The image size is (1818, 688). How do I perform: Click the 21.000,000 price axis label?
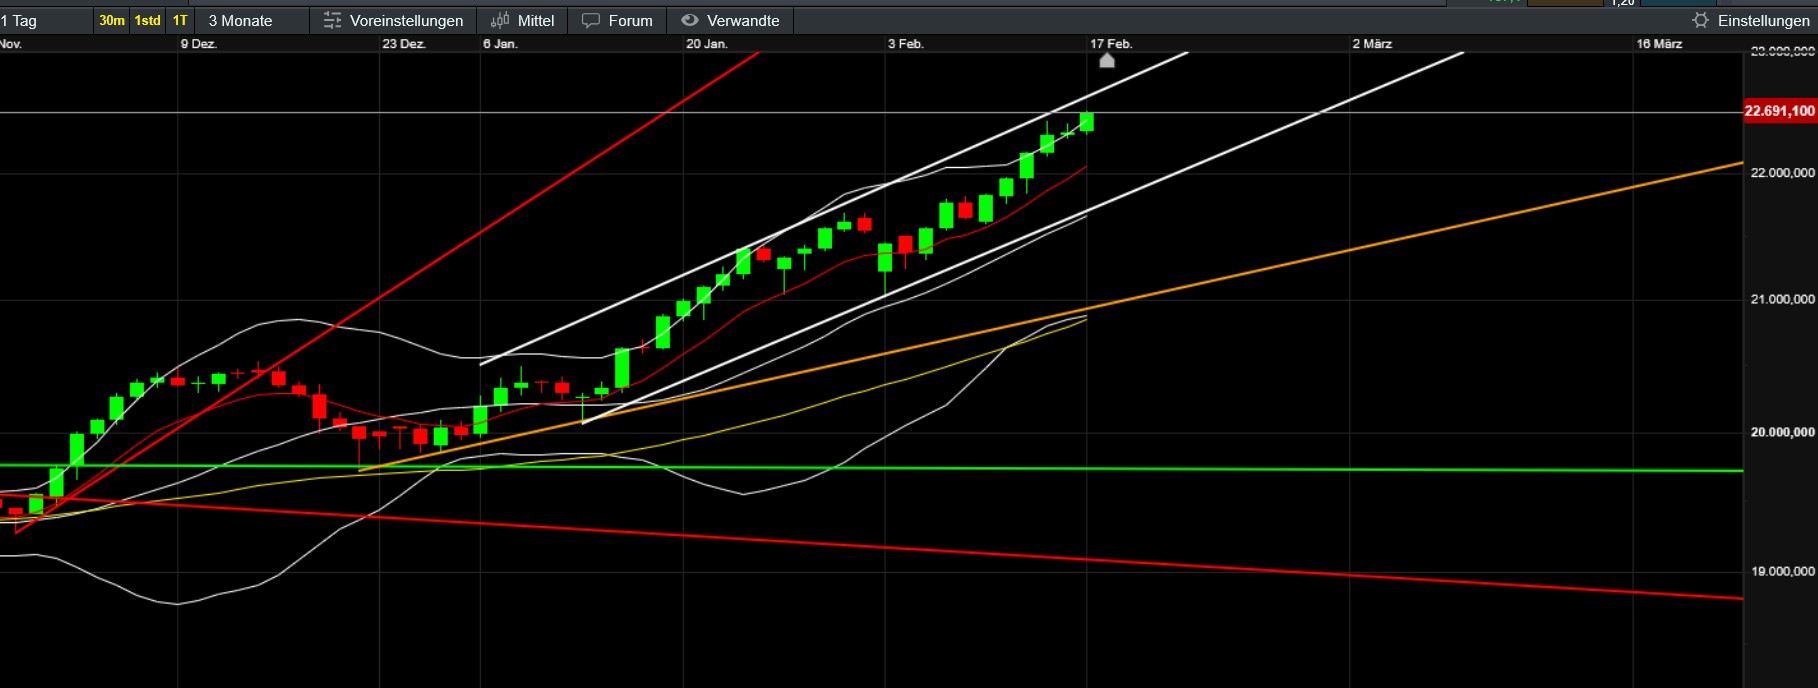click(1782, 299)
